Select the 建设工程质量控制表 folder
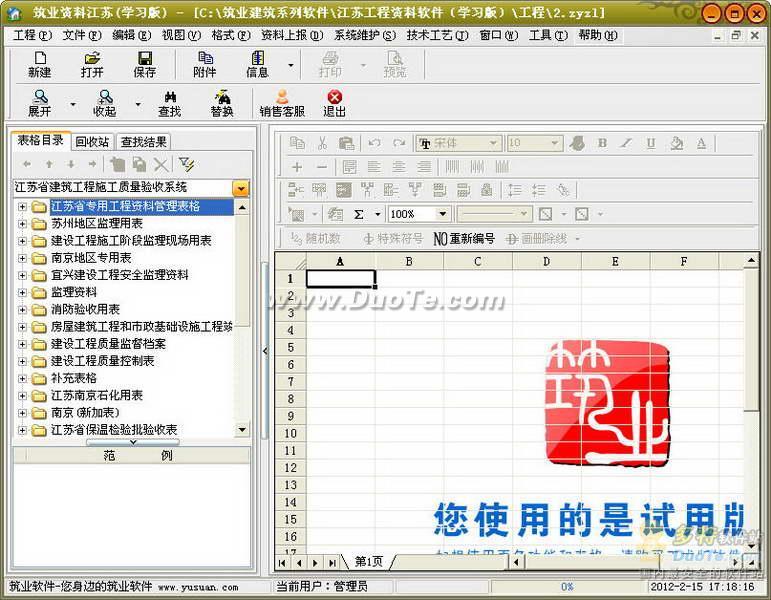 tap(102, 361)
